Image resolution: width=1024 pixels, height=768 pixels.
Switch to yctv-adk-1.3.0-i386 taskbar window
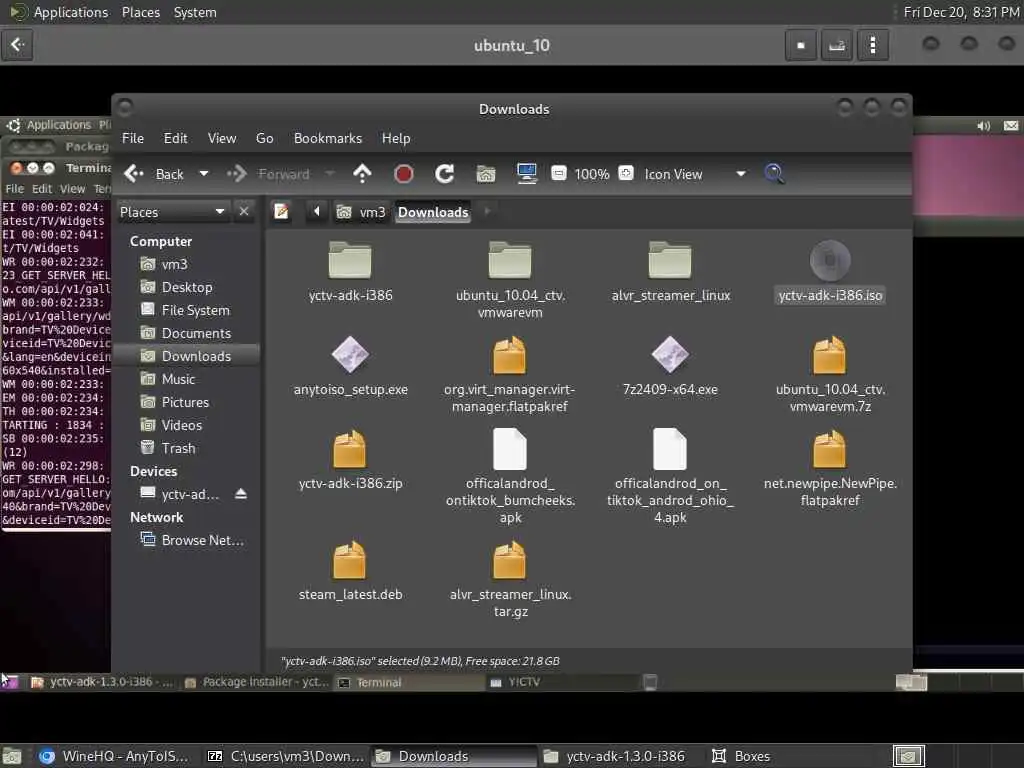[x=615, y=756]
